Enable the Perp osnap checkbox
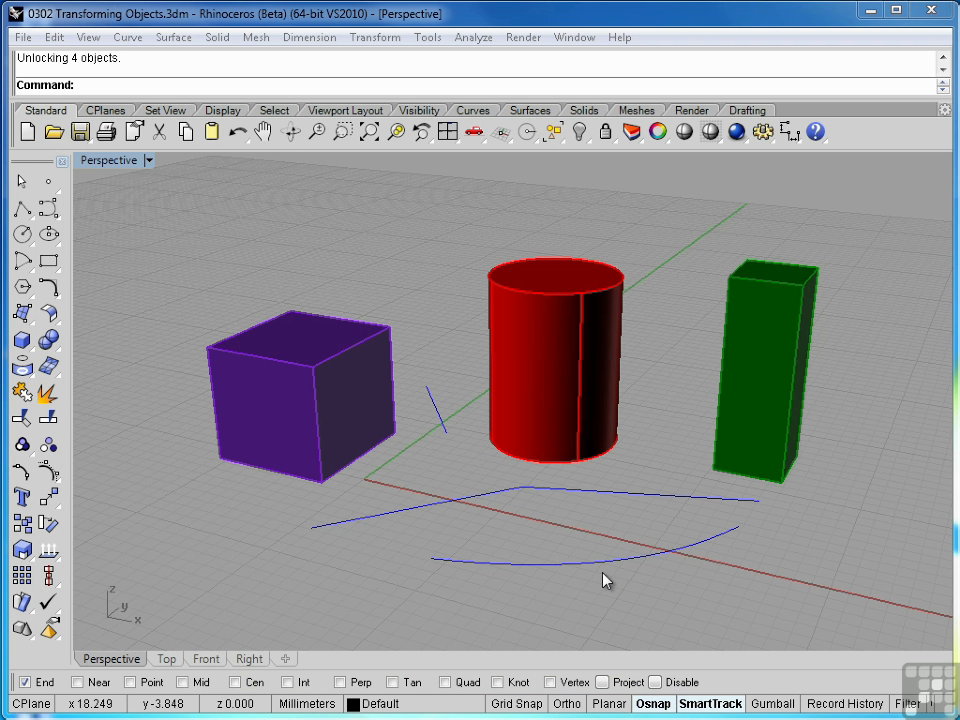The image size is (960, 720). click(x=340, y=682)
